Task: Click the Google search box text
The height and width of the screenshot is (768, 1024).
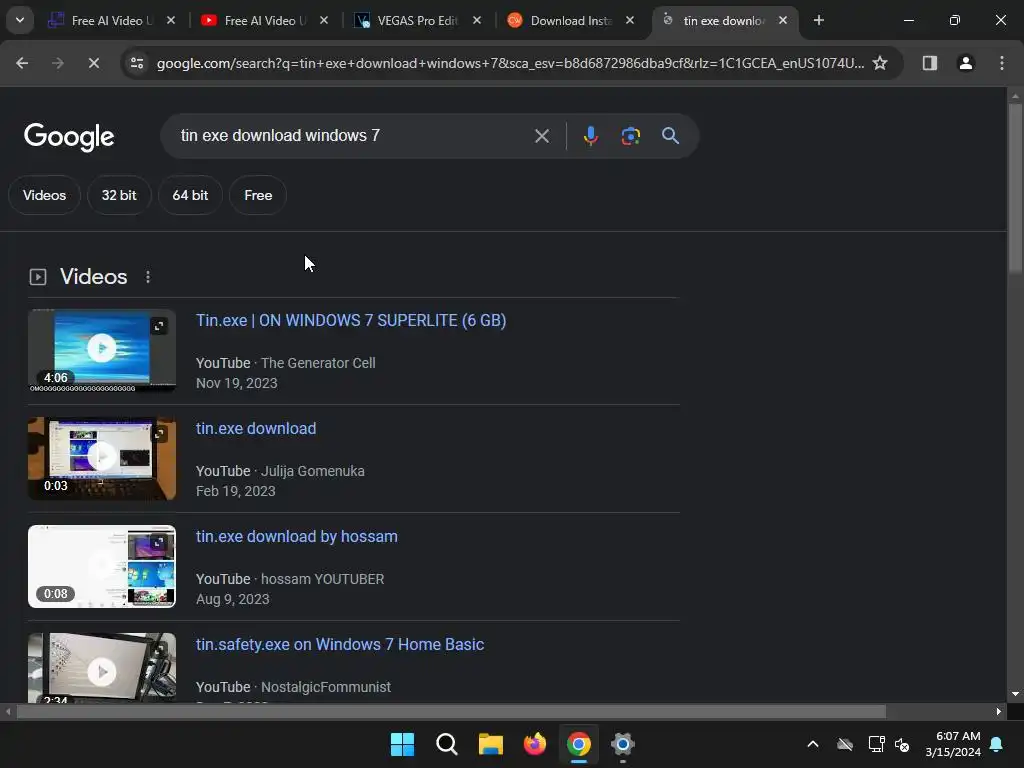Action: pyautogui.click(x=280, y=136)
